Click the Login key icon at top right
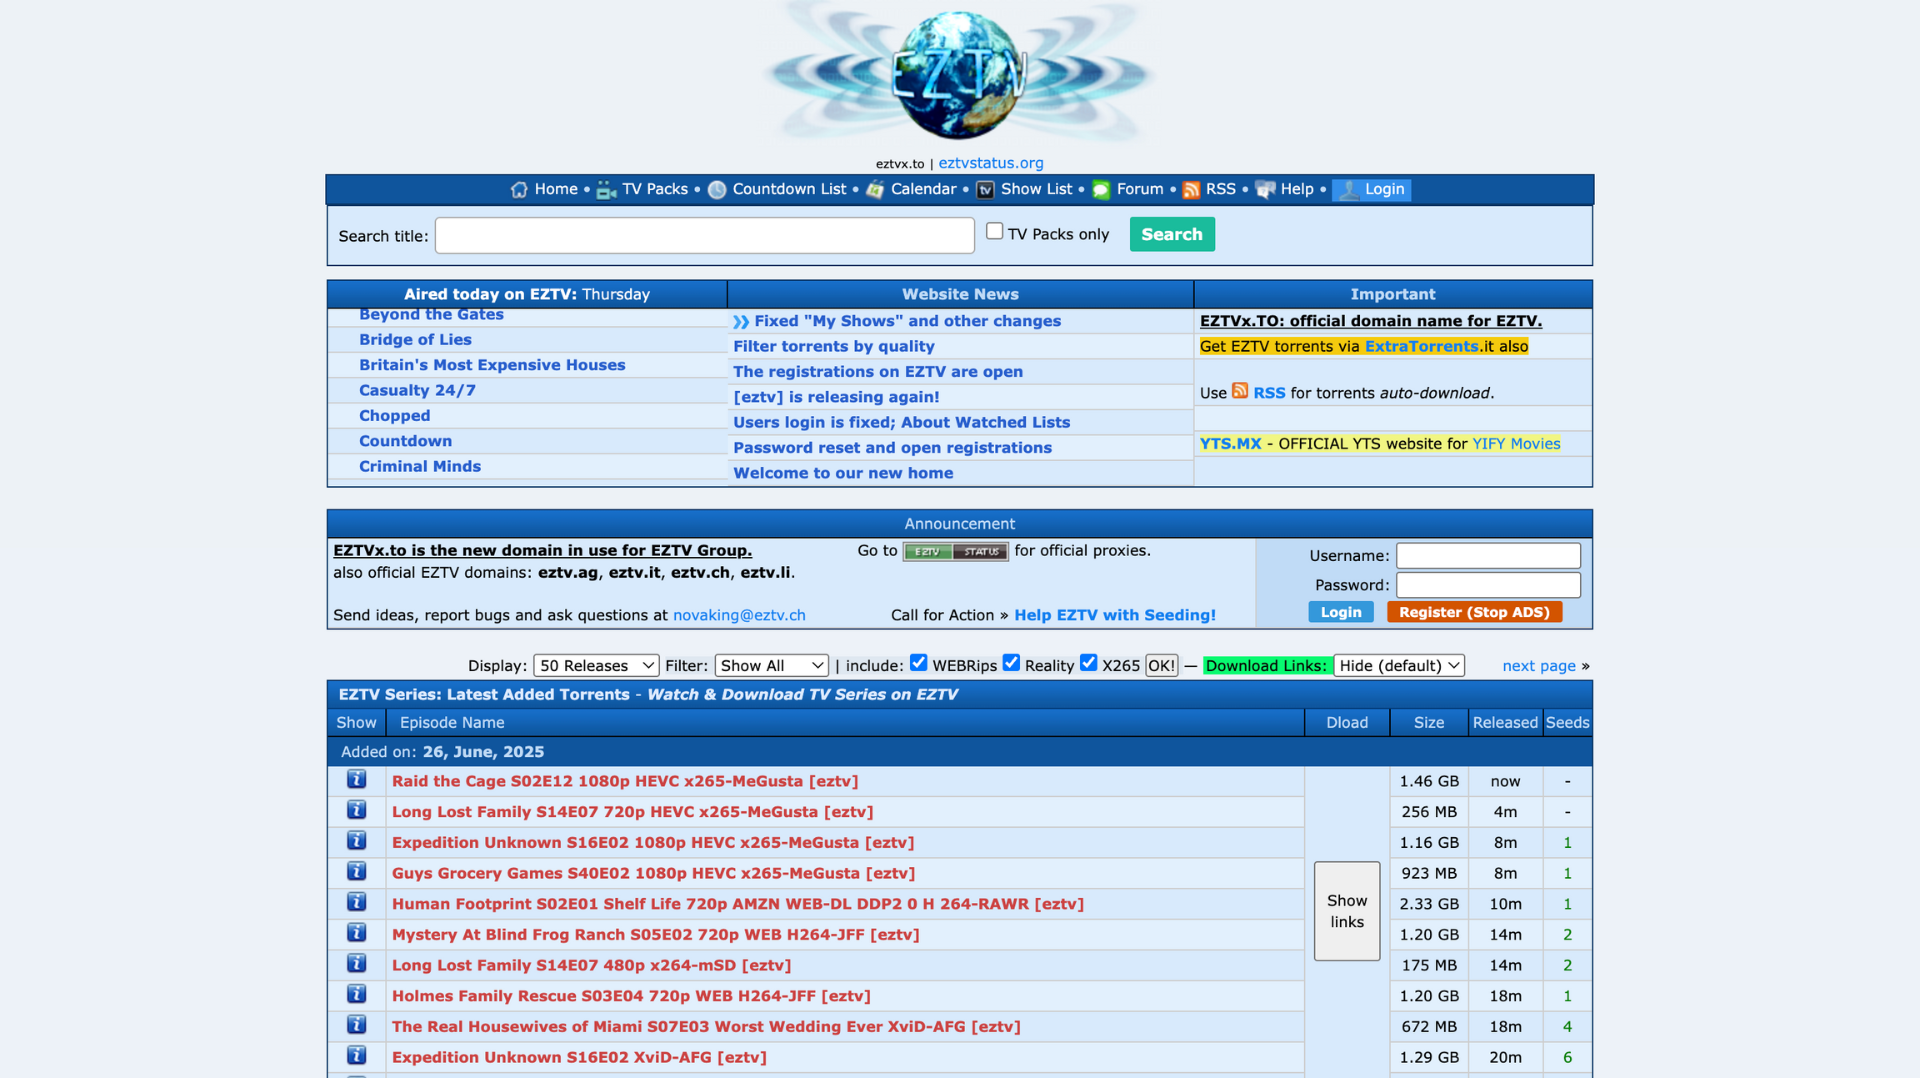 pyautogui.click(x=1349, y=190)
